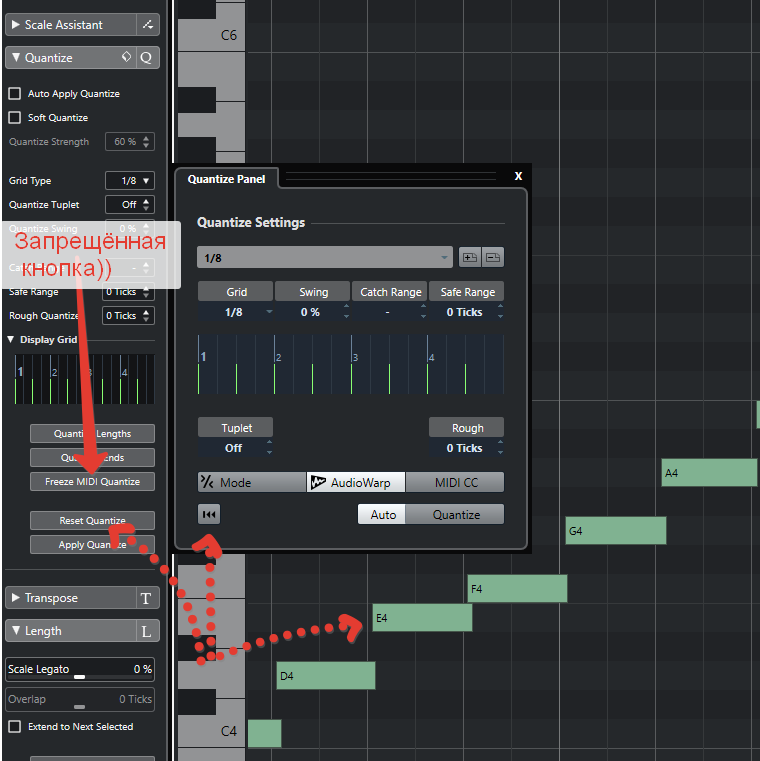This screenshot has height=761, width=760.
Task: Click the Safe Range header in the panel
Action: tap(466, 292)
